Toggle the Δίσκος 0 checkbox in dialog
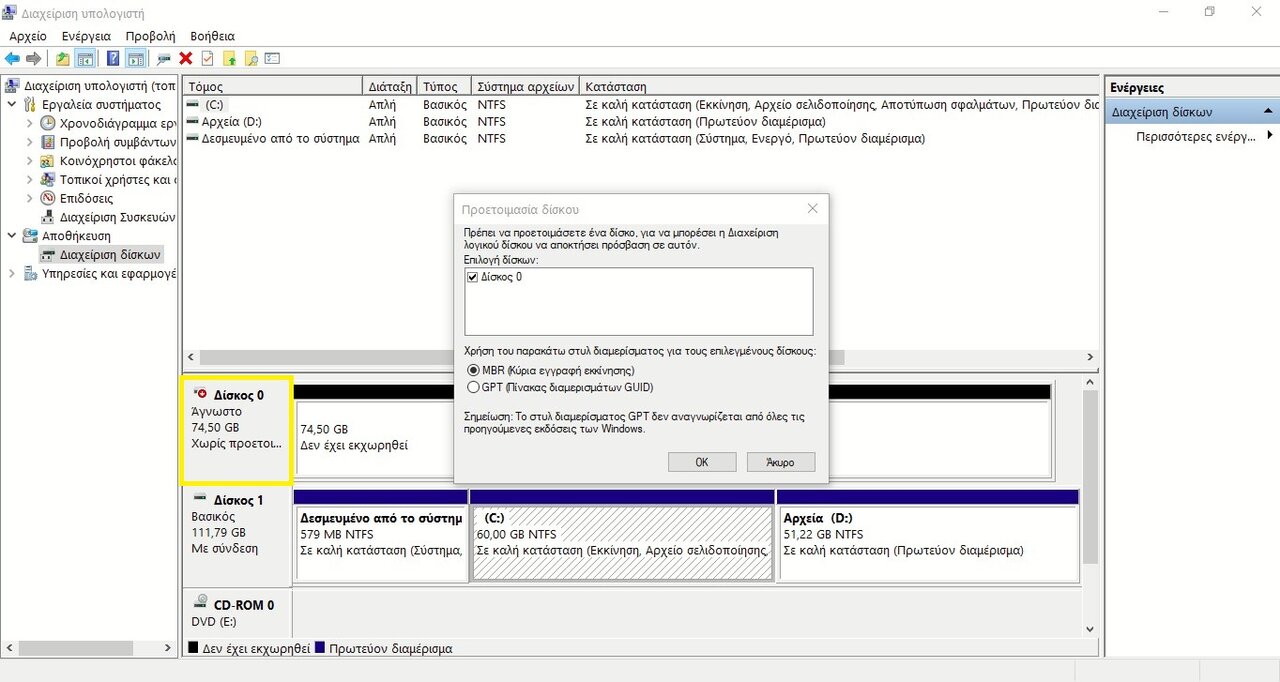1280x682 pixels. point(473,277)
